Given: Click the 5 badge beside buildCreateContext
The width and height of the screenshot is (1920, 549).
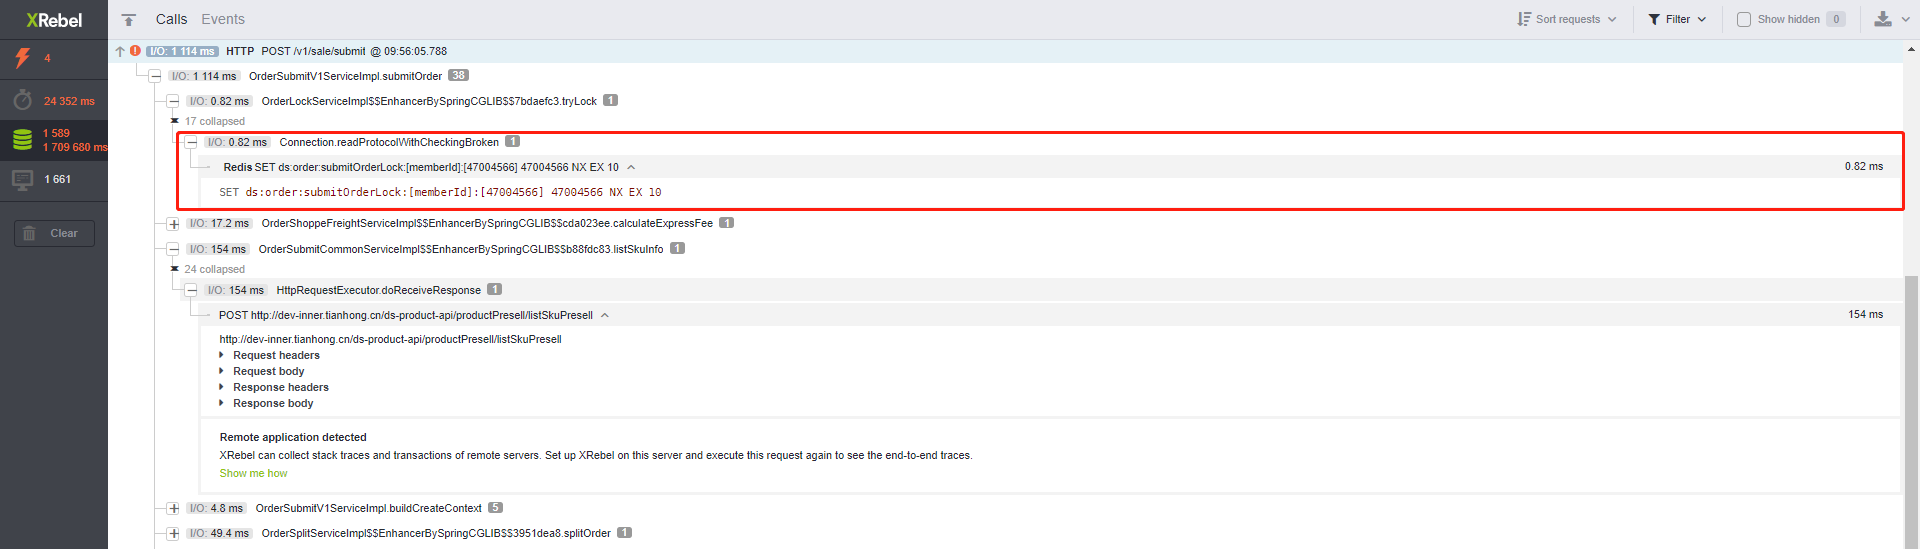Looking at the screenshot, I should pyautogui.click(x=495, y=507).
